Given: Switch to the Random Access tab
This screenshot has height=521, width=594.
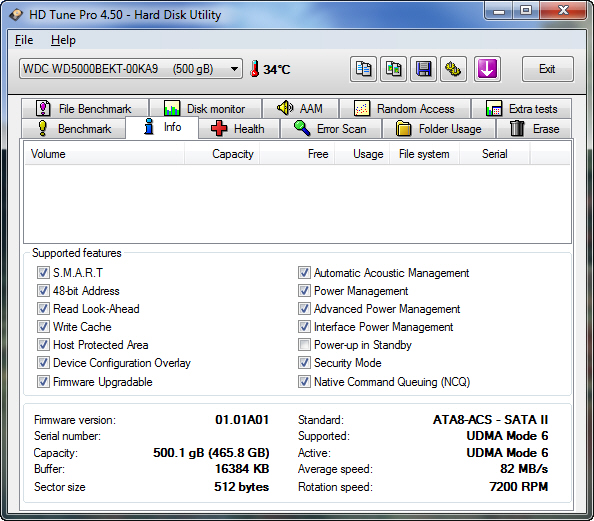Looking at the screenshot, I should (x=405, y=109).
